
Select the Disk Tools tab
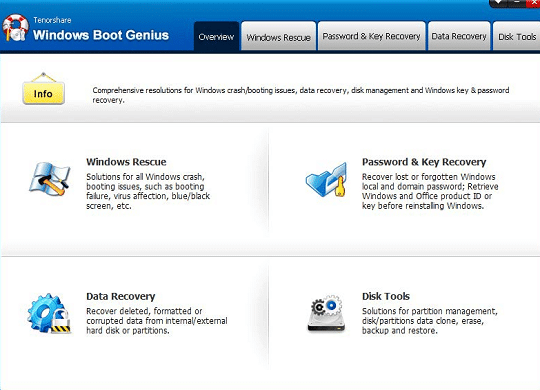[517, 36]
